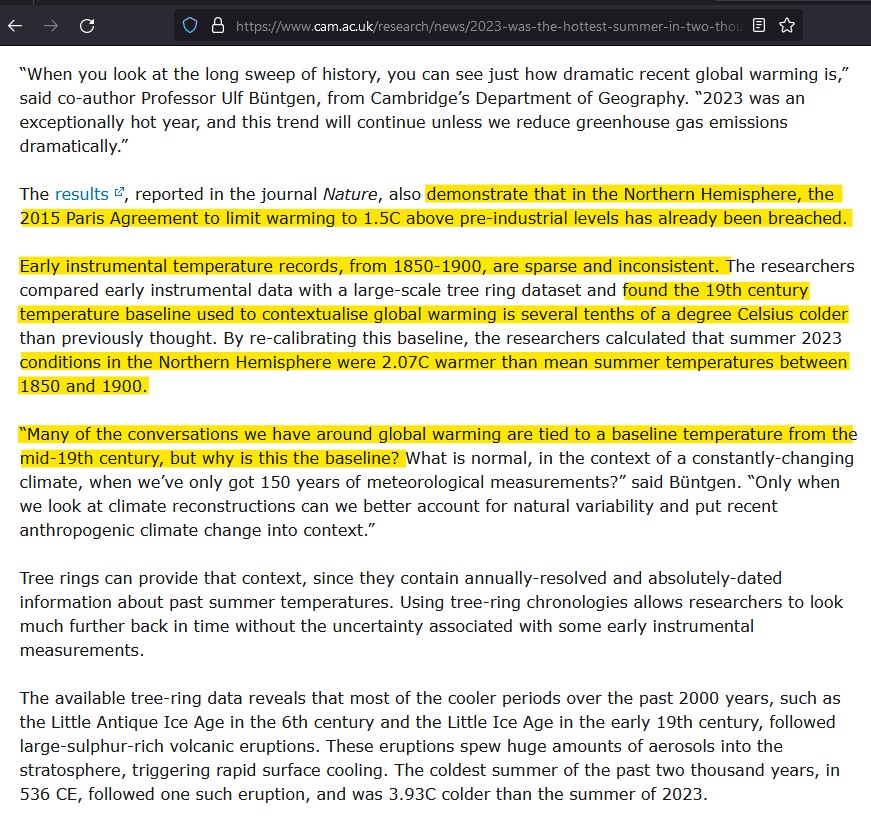Click external-link icon beside 'results'
The height and width of the screenshot is (827, 871).
point(118,192)
